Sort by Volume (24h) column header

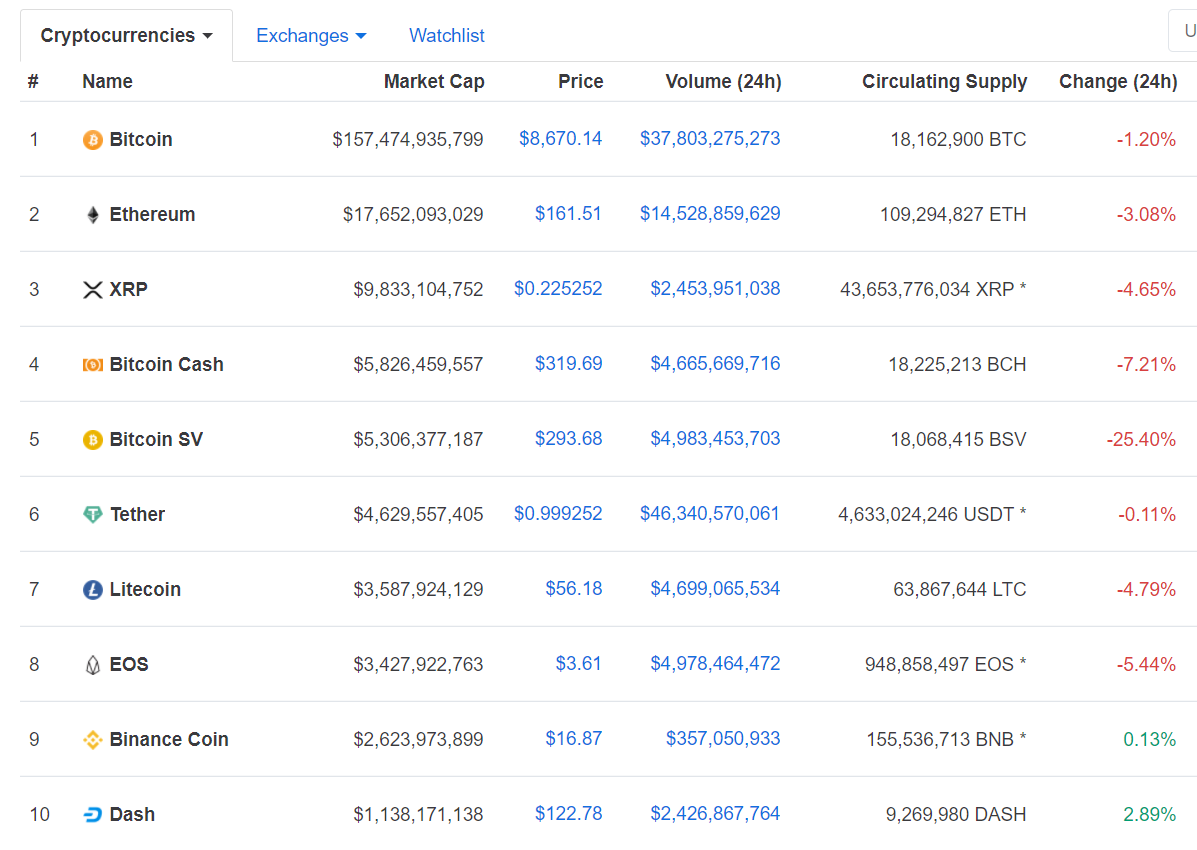tap(723, 82)
